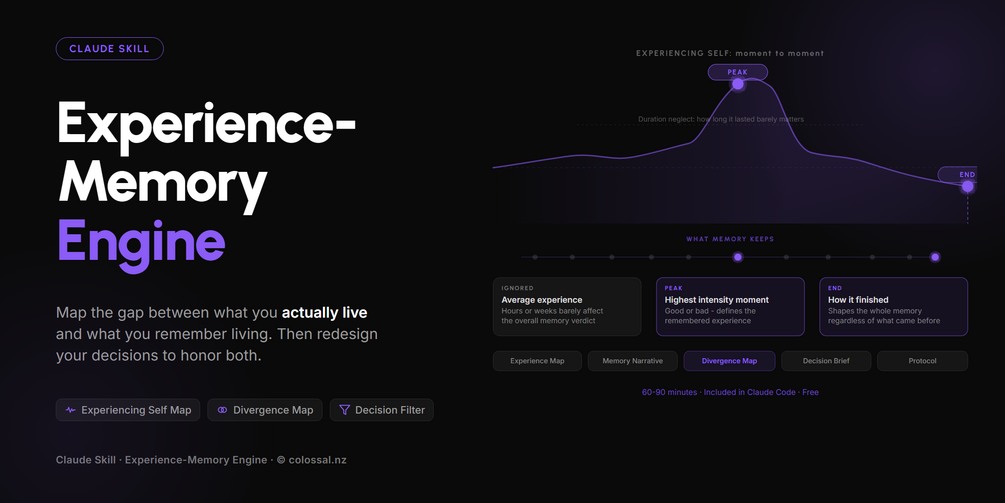Click the 'Duration neglect' chart annotation
Image resolution: width=1005 pixels, height=503 pixels.
tap(721, 119)
